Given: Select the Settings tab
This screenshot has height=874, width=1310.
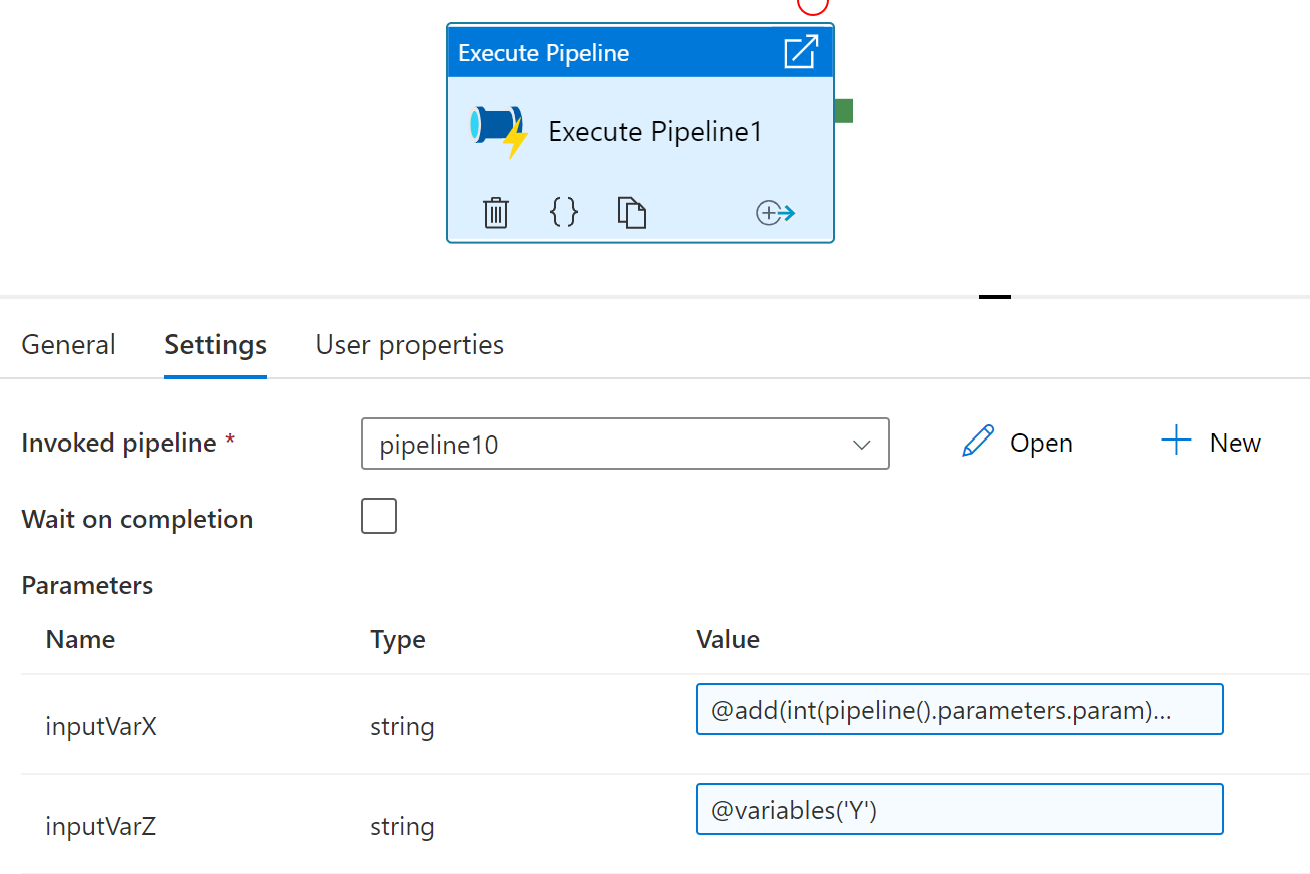Looking at the screenshot, I should point(215,345).
